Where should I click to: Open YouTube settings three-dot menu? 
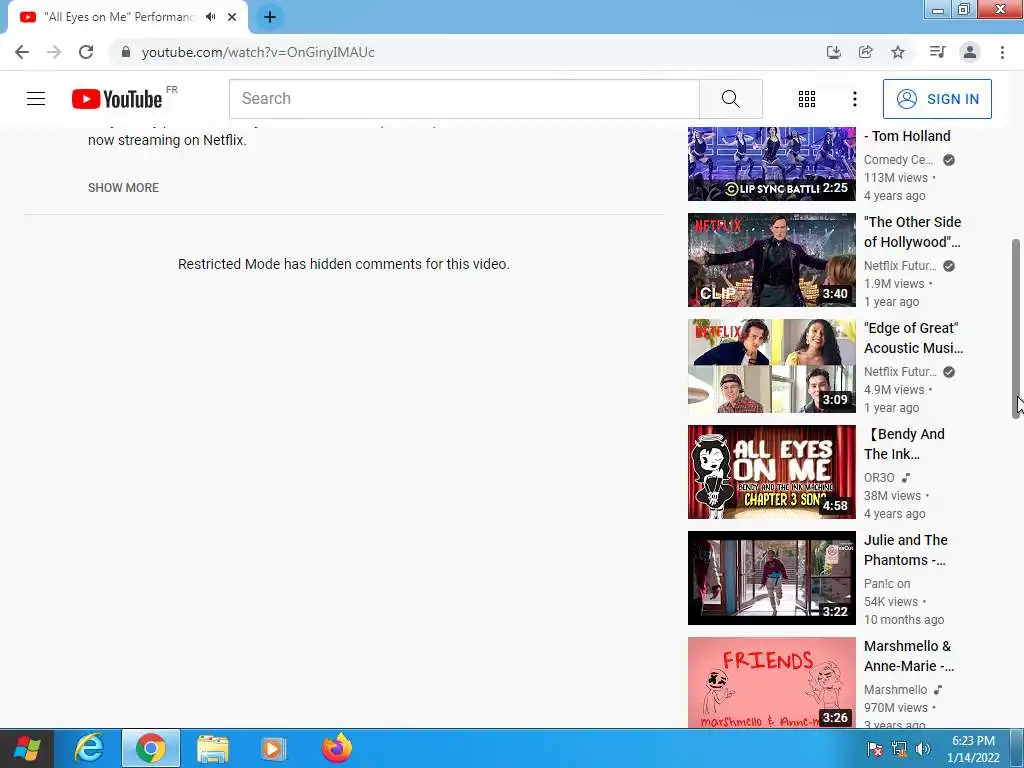click(x=854, y=99)
